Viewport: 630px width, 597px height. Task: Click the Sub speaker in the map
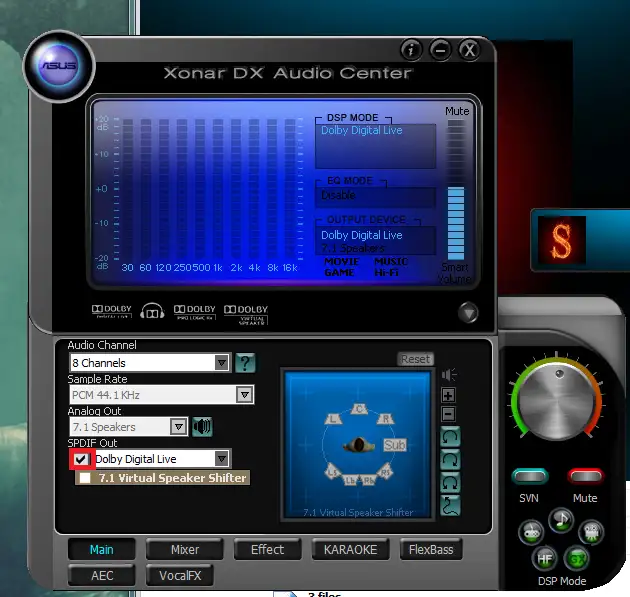pyautogui.click(x=395, y=445)
